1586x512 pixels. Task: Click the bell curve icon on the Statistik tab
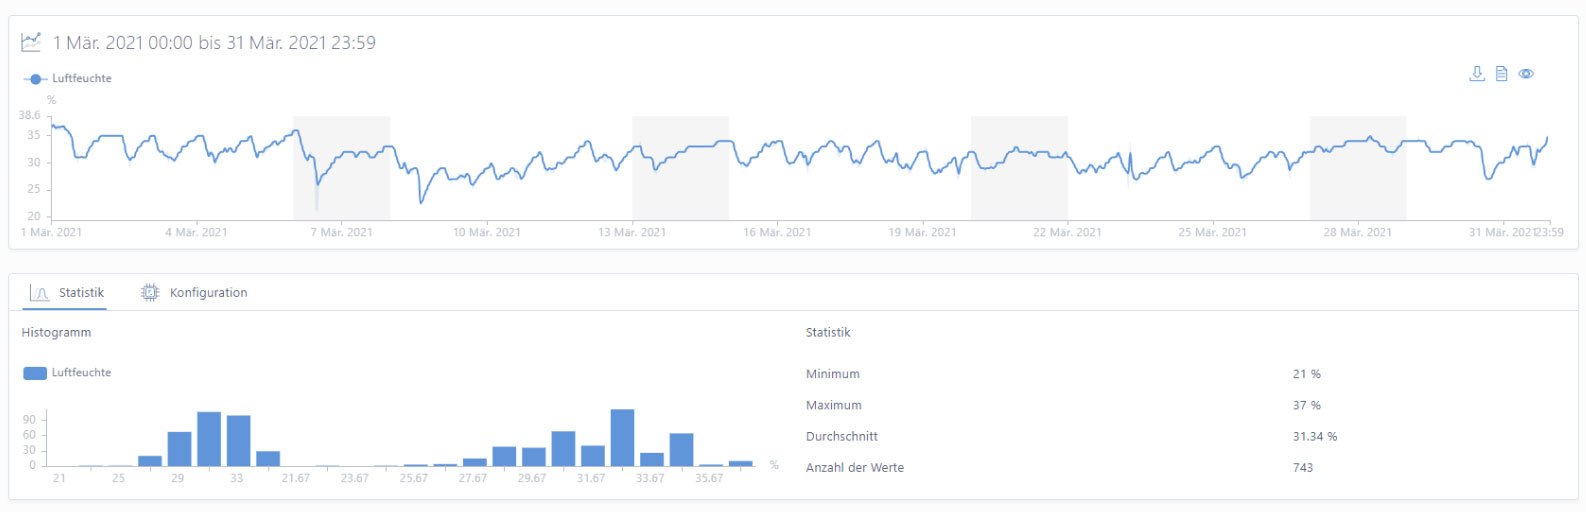click(x=40, y=293)
